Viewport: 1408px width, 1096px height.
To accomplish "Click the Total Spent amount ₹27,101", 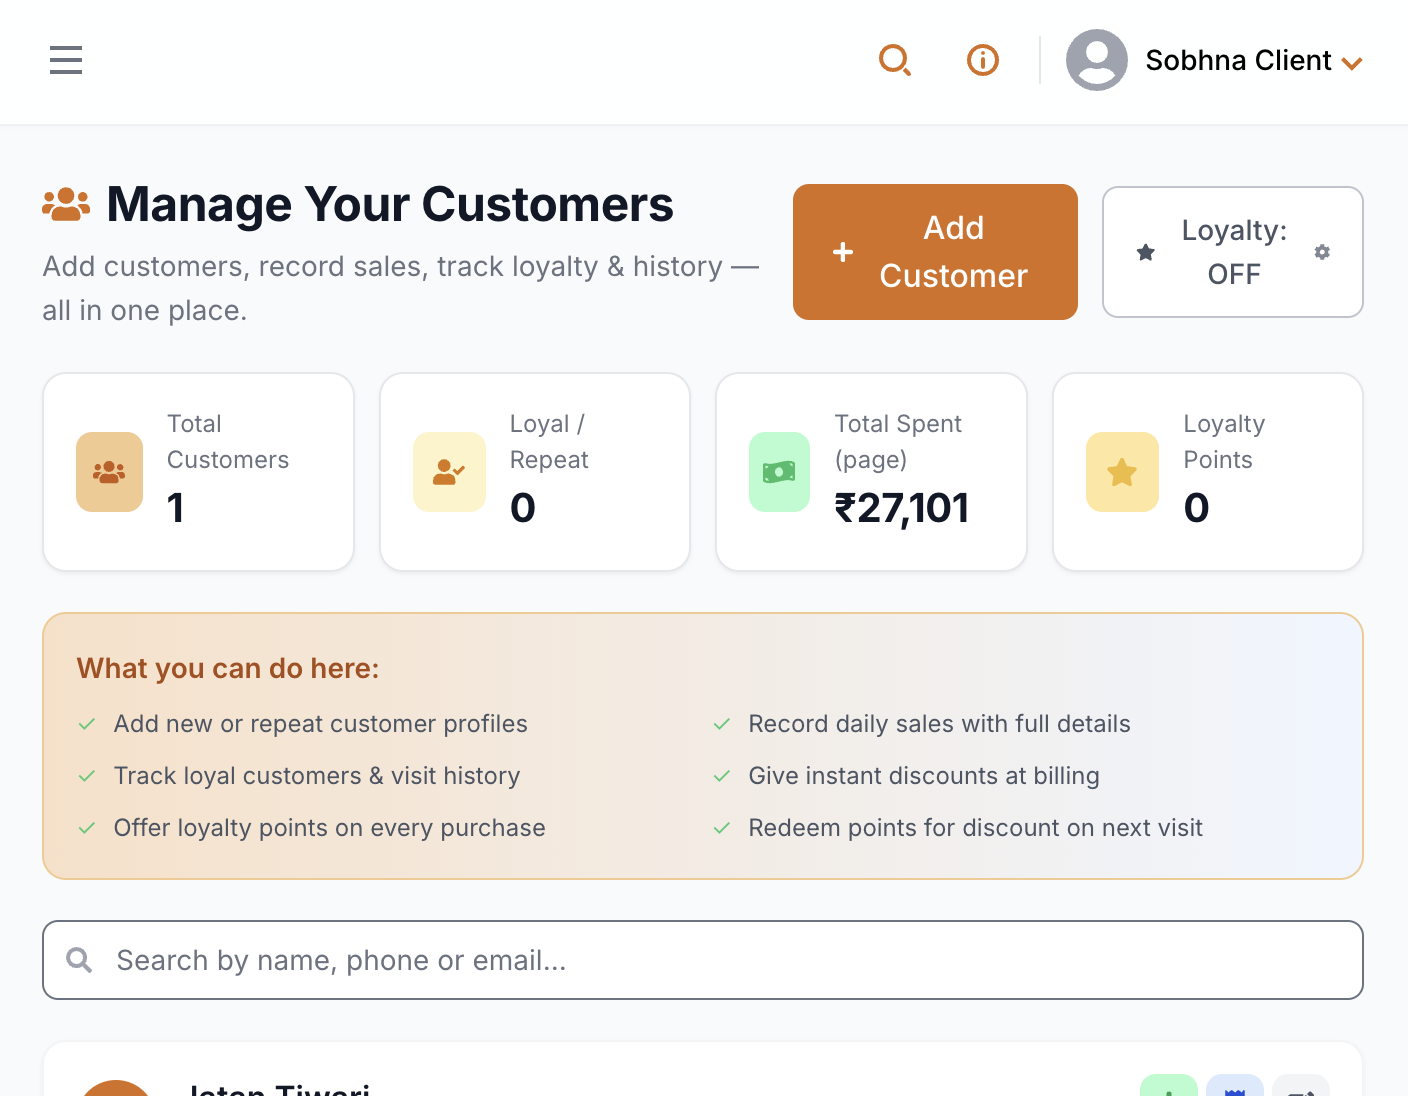I will [x=902, y=508].
